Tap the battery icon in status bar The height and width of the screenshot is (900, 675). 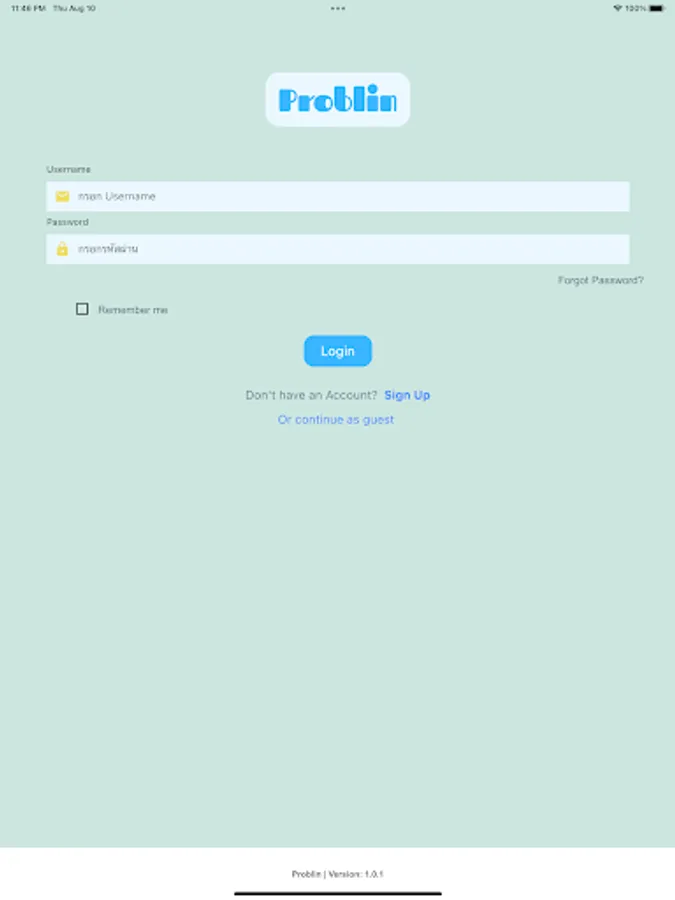point(657,8)
